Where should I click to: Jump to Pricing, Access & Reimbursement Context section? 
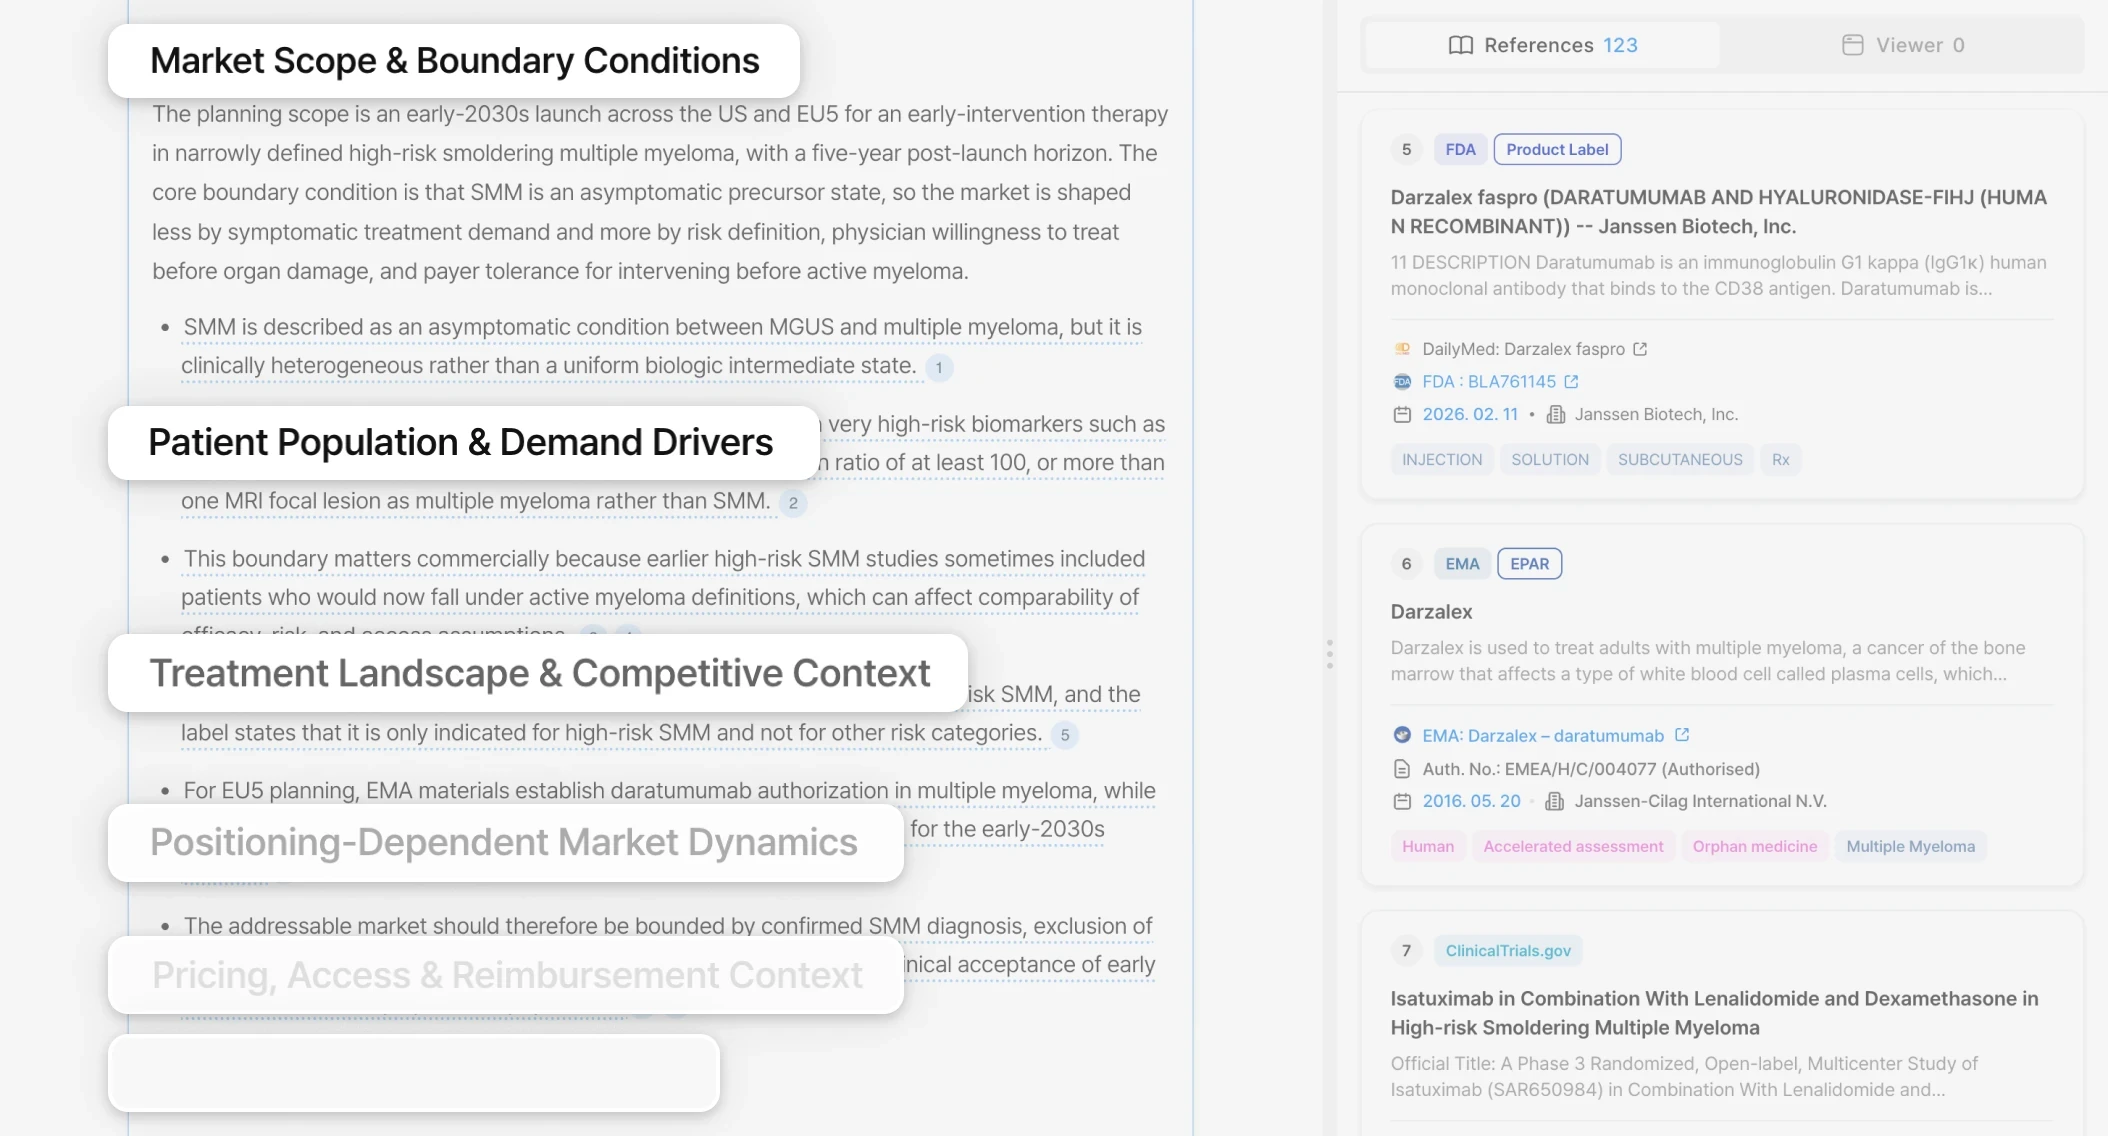[506, 975]
